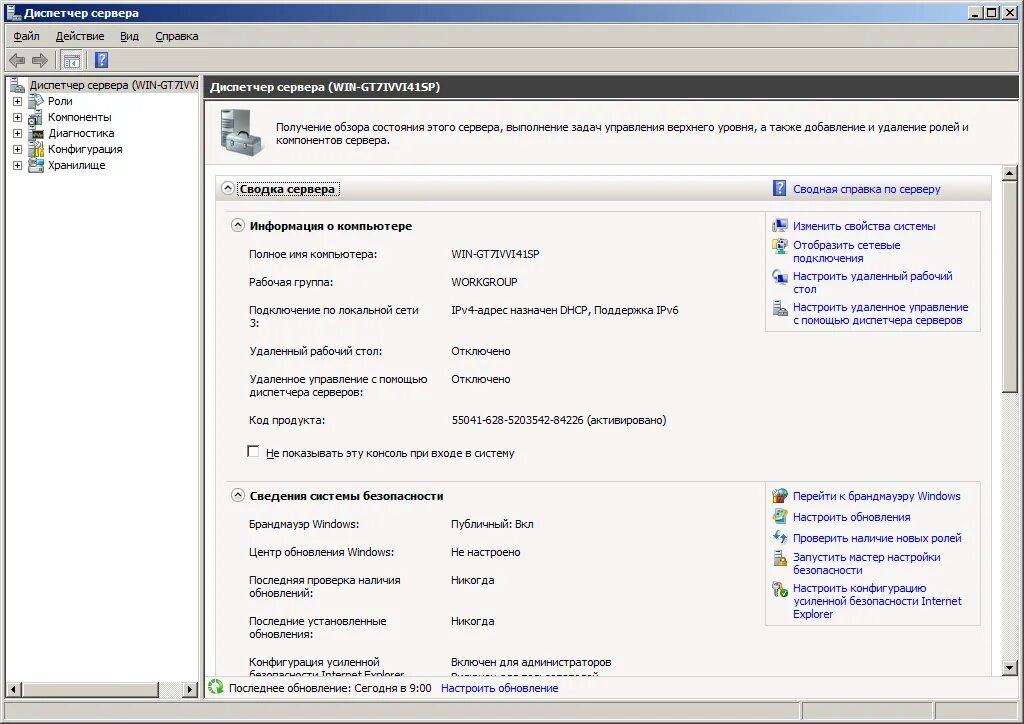Screen dimensions: 1024x724
Task: Click the Forward arrow toolbar icon
Action: (40, 61)
